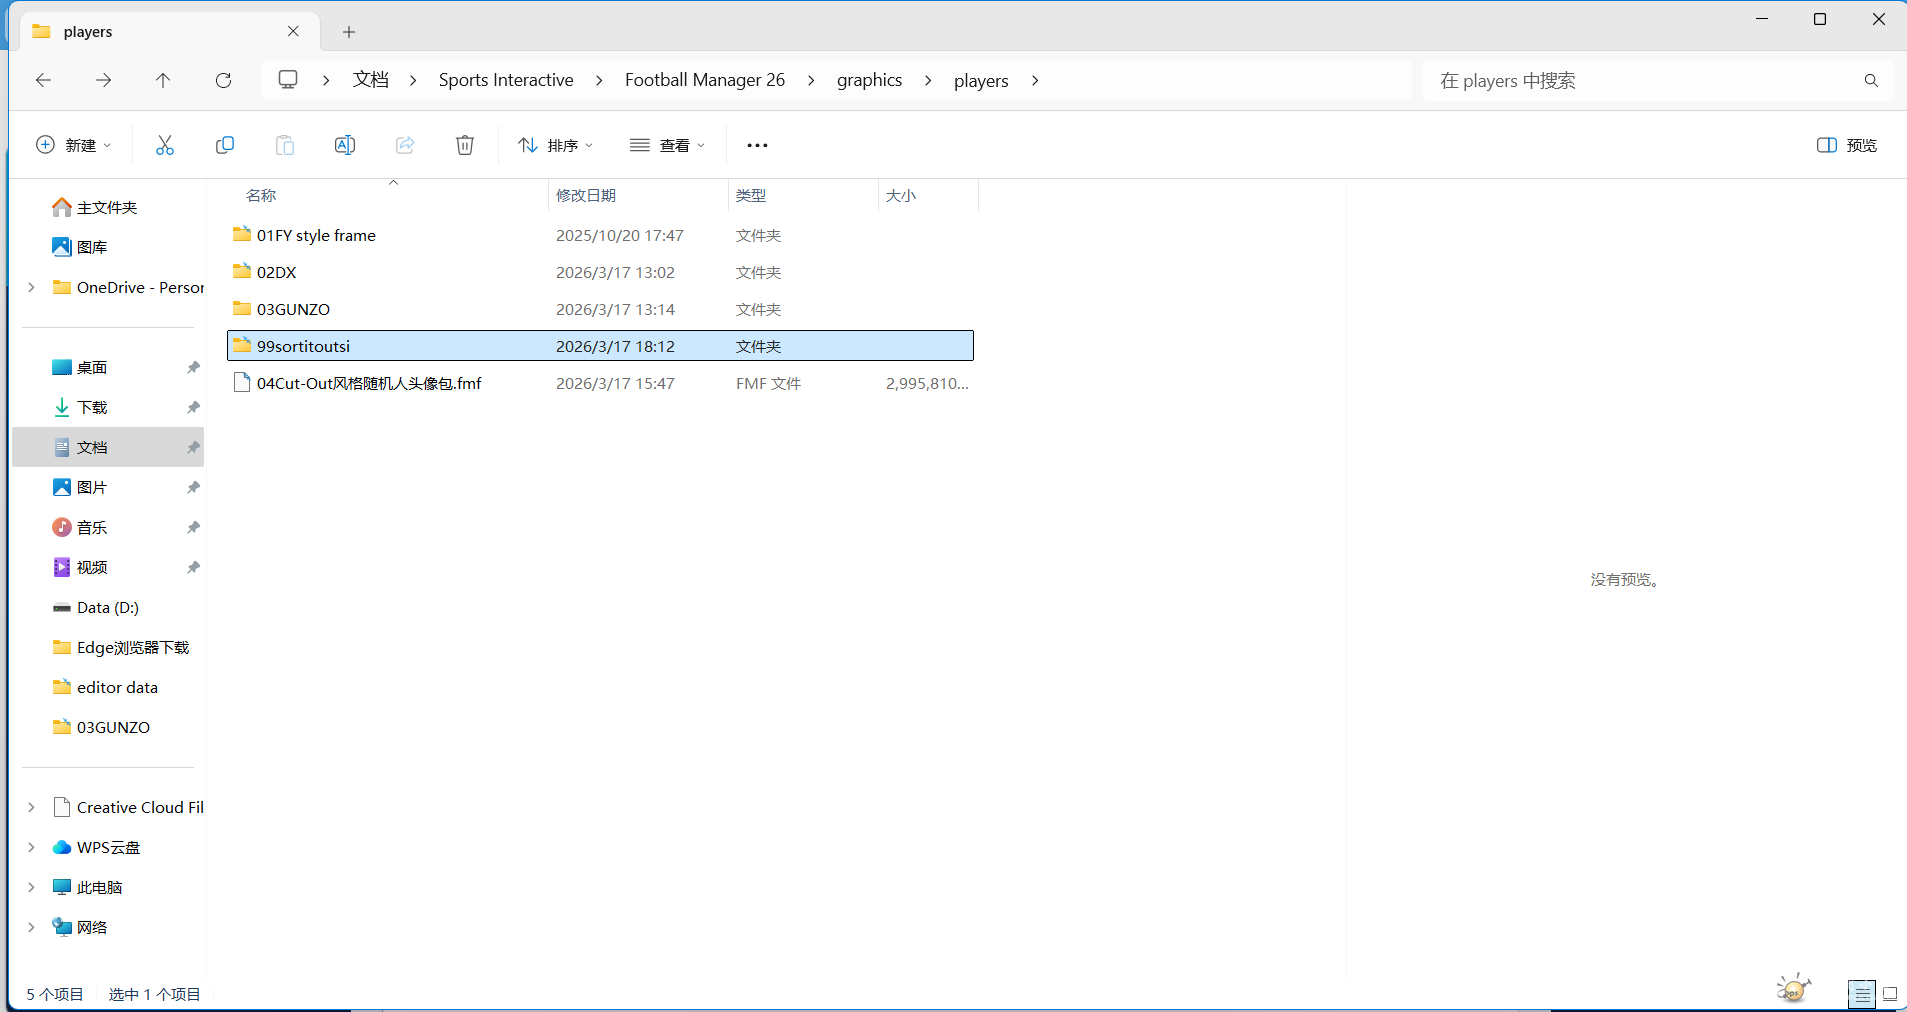This screenshot has width=1907, height=1012.
Task: Switch to details view in status bar
Action: pyautogui.click(x=1861, y=994)
